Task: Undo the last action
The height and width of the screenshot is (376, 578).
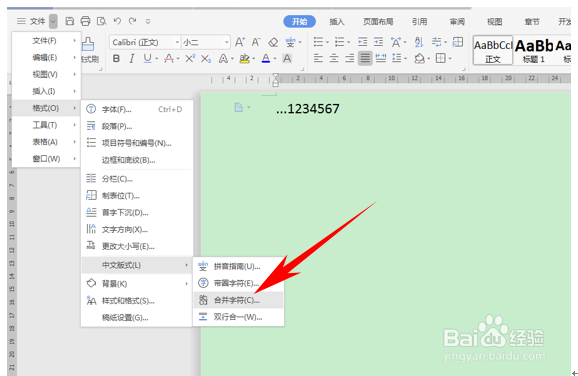Action: pyautogui.click(x=117, y=21)
